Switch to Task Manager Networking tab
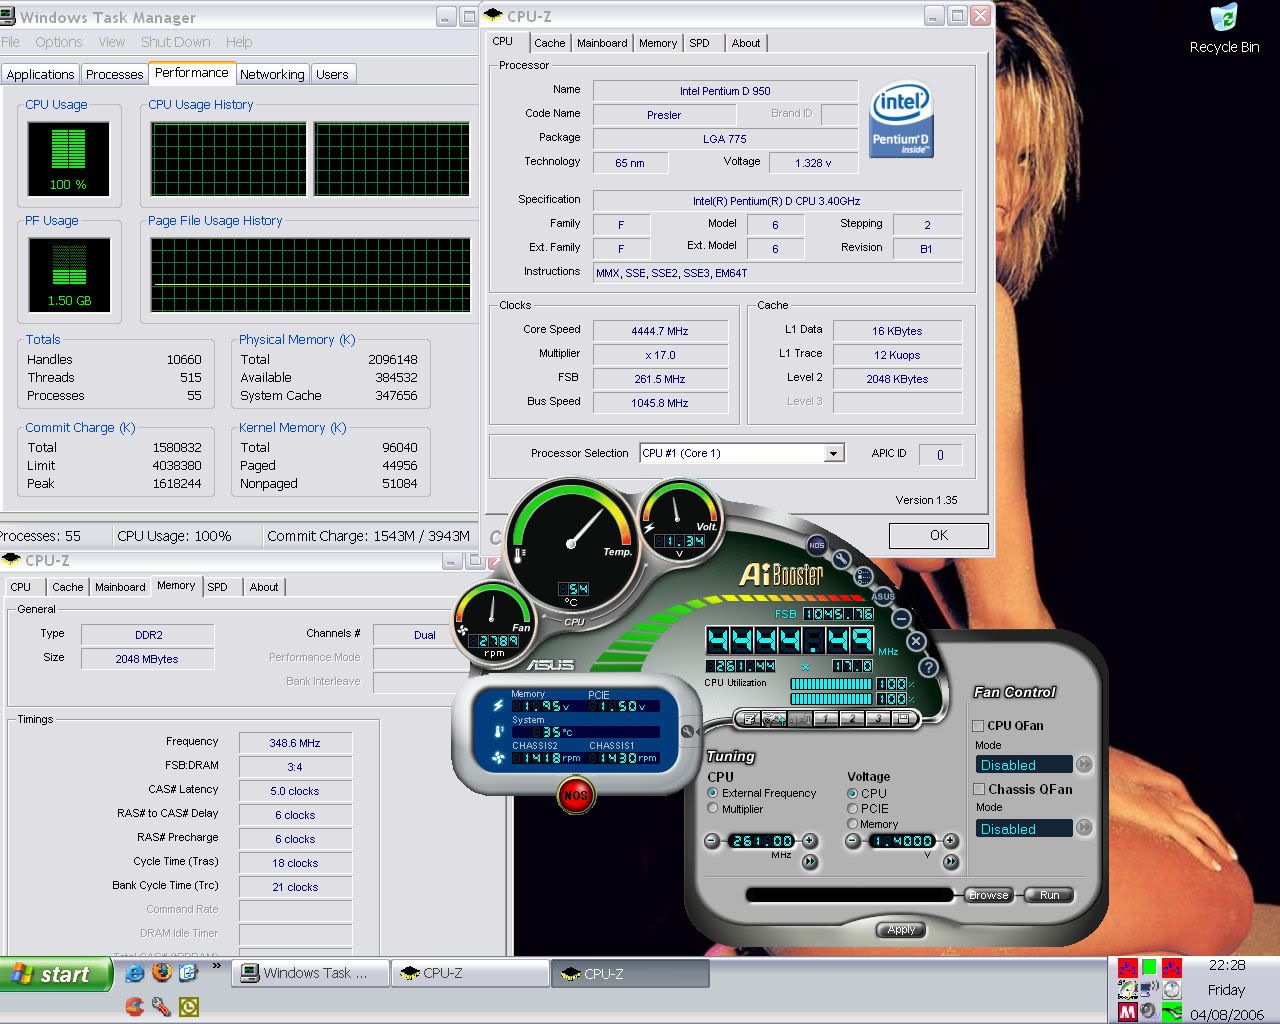This screenshot has width=1280, height=1024. tap(272, 74)
